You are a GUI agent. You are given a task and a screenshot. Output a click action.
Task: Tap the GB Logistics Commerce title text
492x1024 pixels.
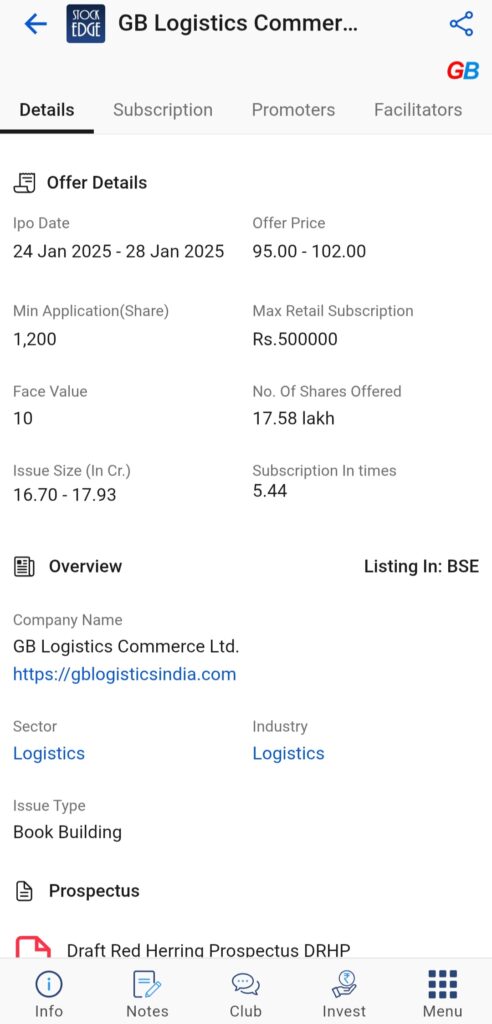click(x=238, y=24)
